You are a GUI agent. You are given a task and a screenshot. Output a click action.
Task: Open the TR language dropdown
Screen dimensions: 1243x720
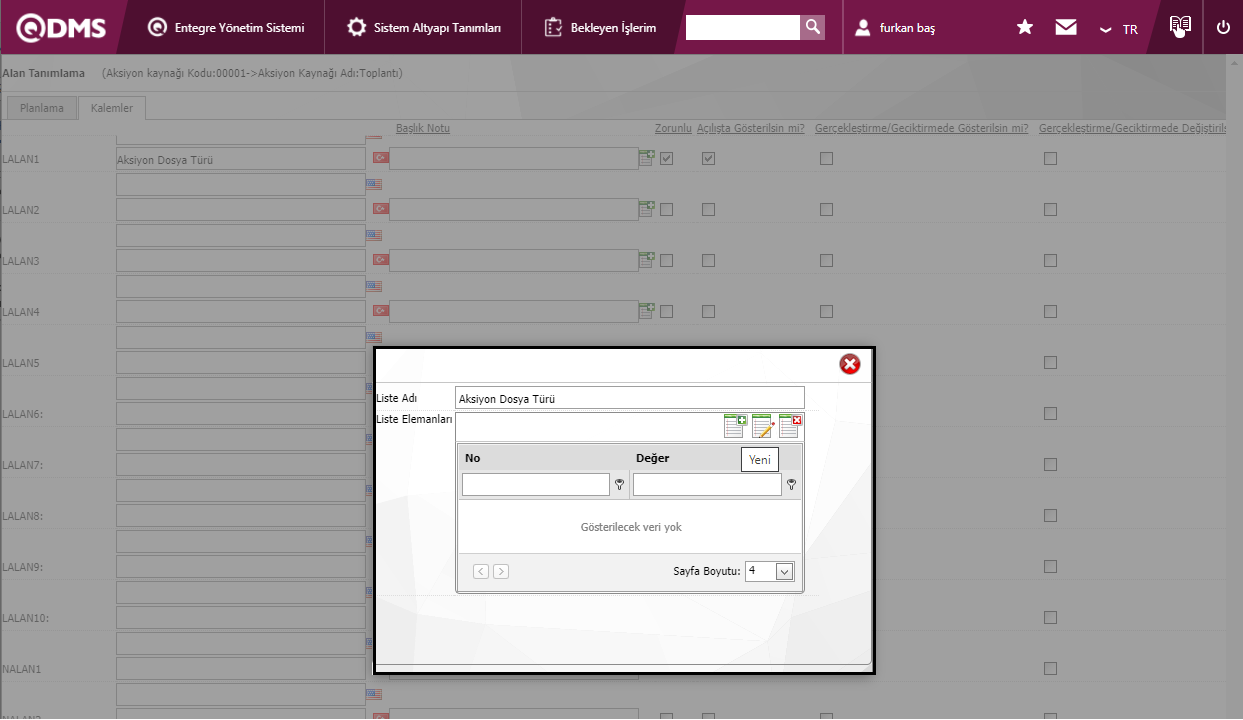click(x=1118, y=29)
